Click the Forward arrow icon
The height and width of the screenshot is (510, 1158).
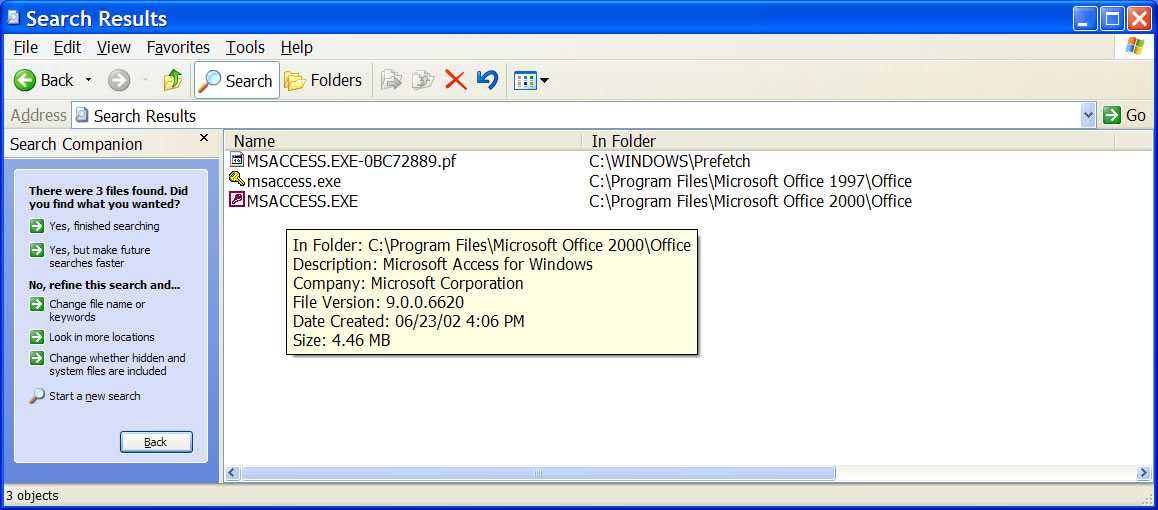pyautogui.click(x=118, y=80)
